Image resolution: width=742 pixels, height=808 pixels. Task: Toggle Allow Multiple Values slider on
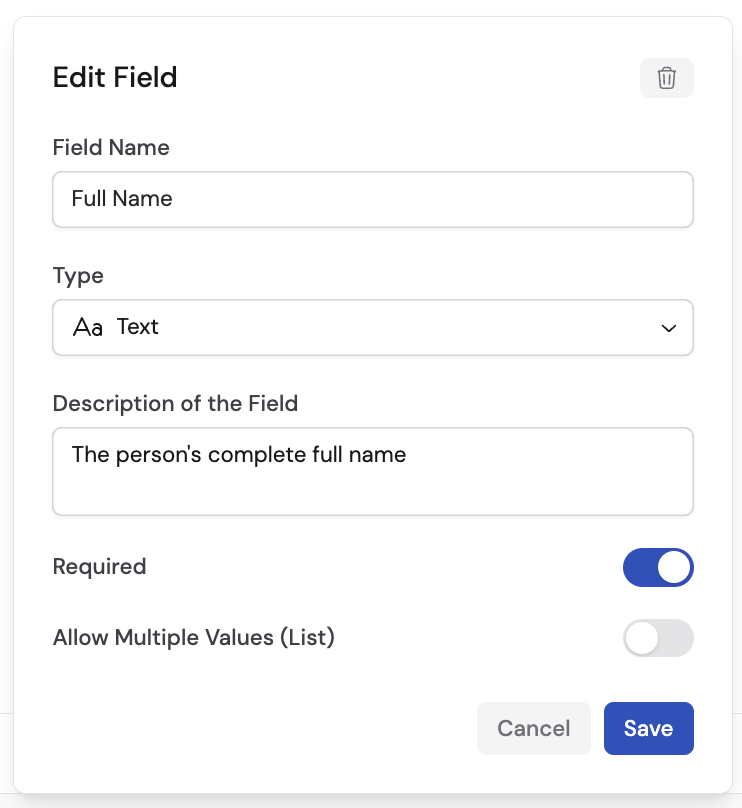click(658, 638)
